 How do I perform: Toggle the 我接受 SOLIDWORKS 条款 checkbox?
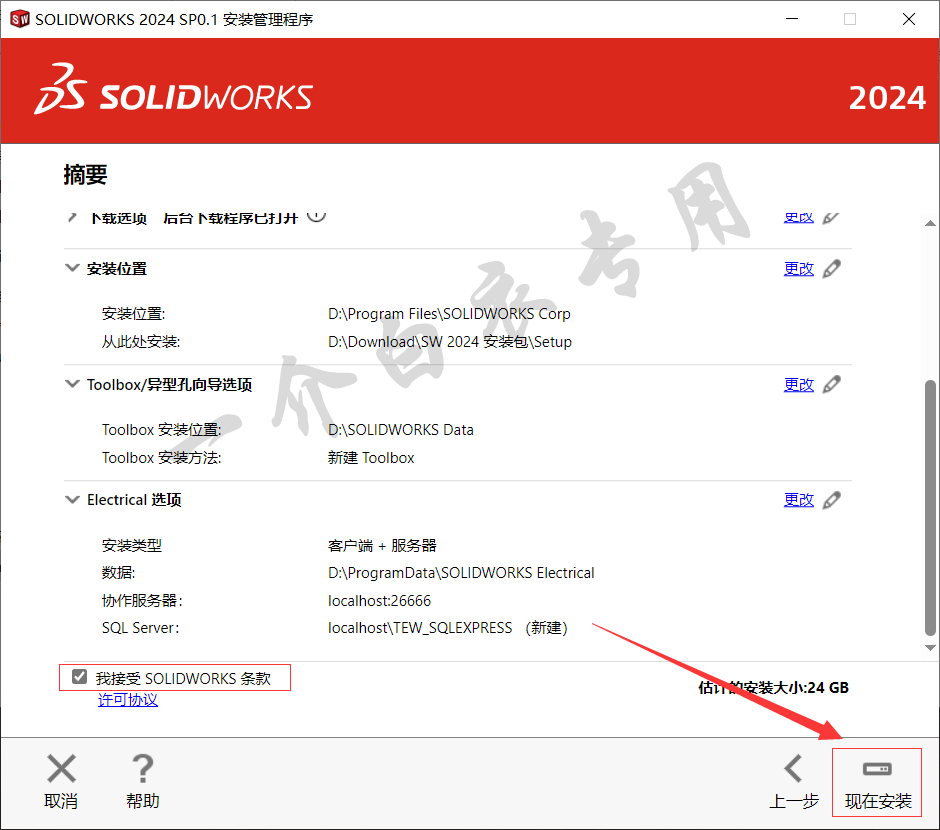click(x=79, y=677)
